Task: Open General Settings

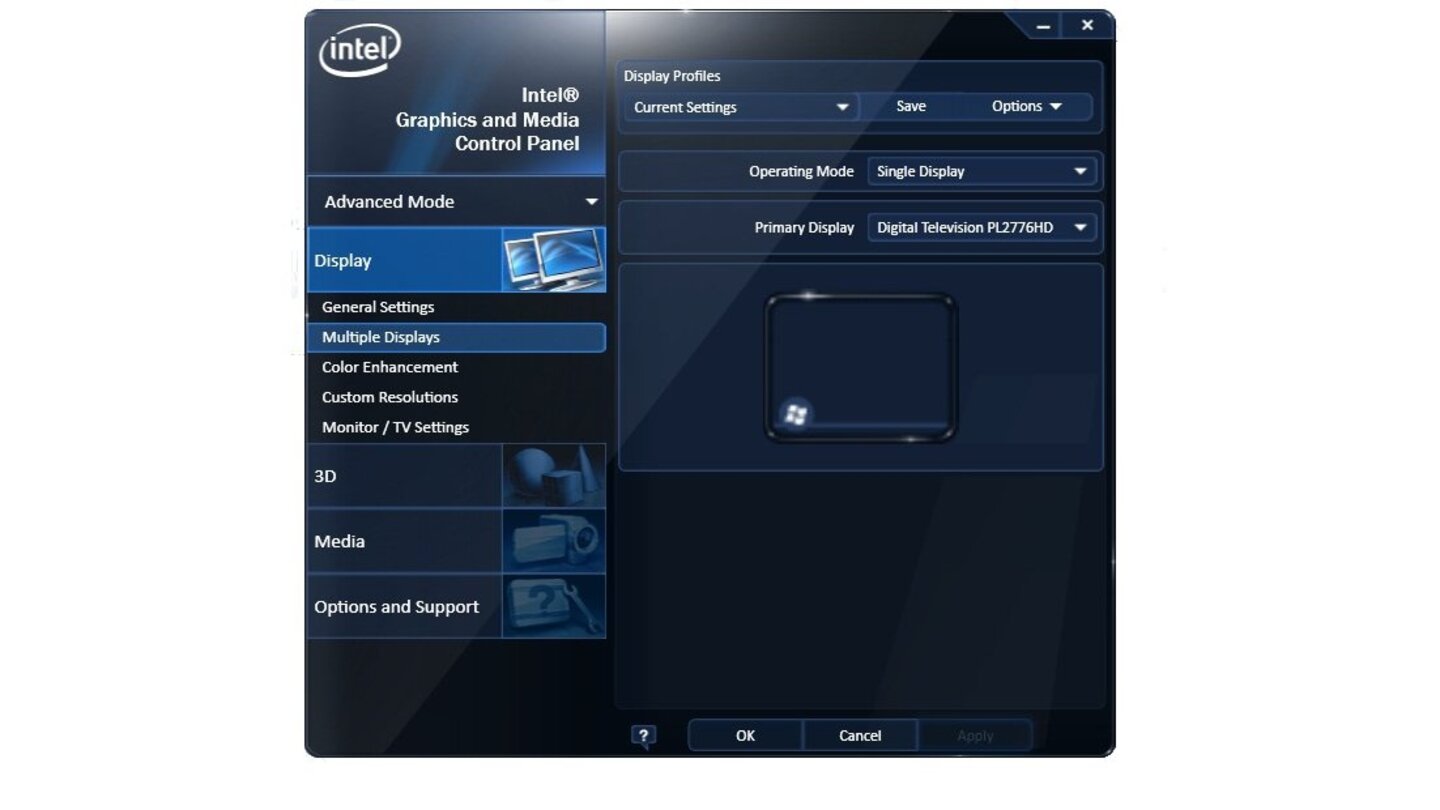Action: pyautogui.click(x=378, y=307)
